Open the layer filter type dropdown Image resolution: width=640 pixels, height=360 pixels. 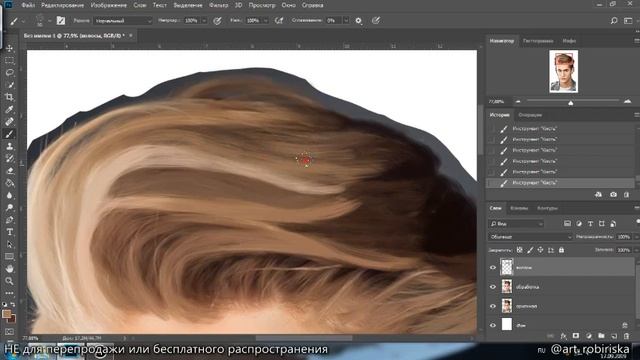[516, 224]
